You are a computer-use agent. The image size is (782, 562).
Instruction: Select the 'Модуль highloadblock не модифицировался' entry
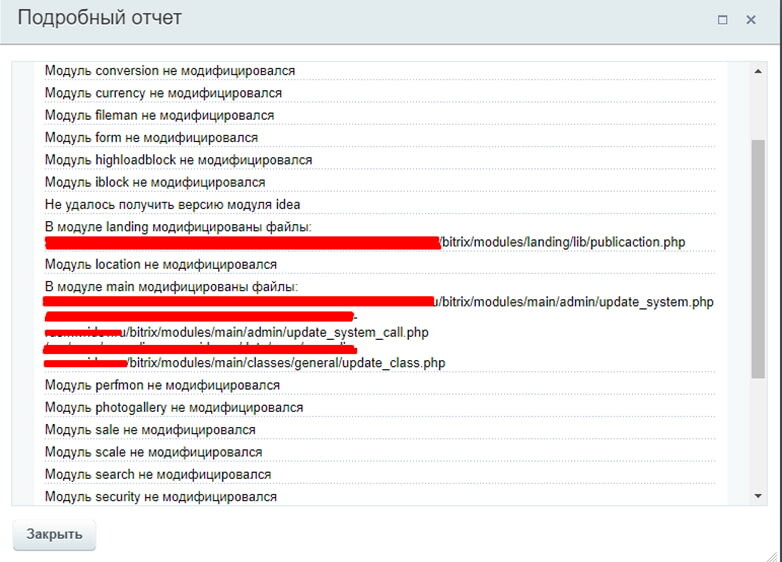pyautogui.click(x=178, y=160)
